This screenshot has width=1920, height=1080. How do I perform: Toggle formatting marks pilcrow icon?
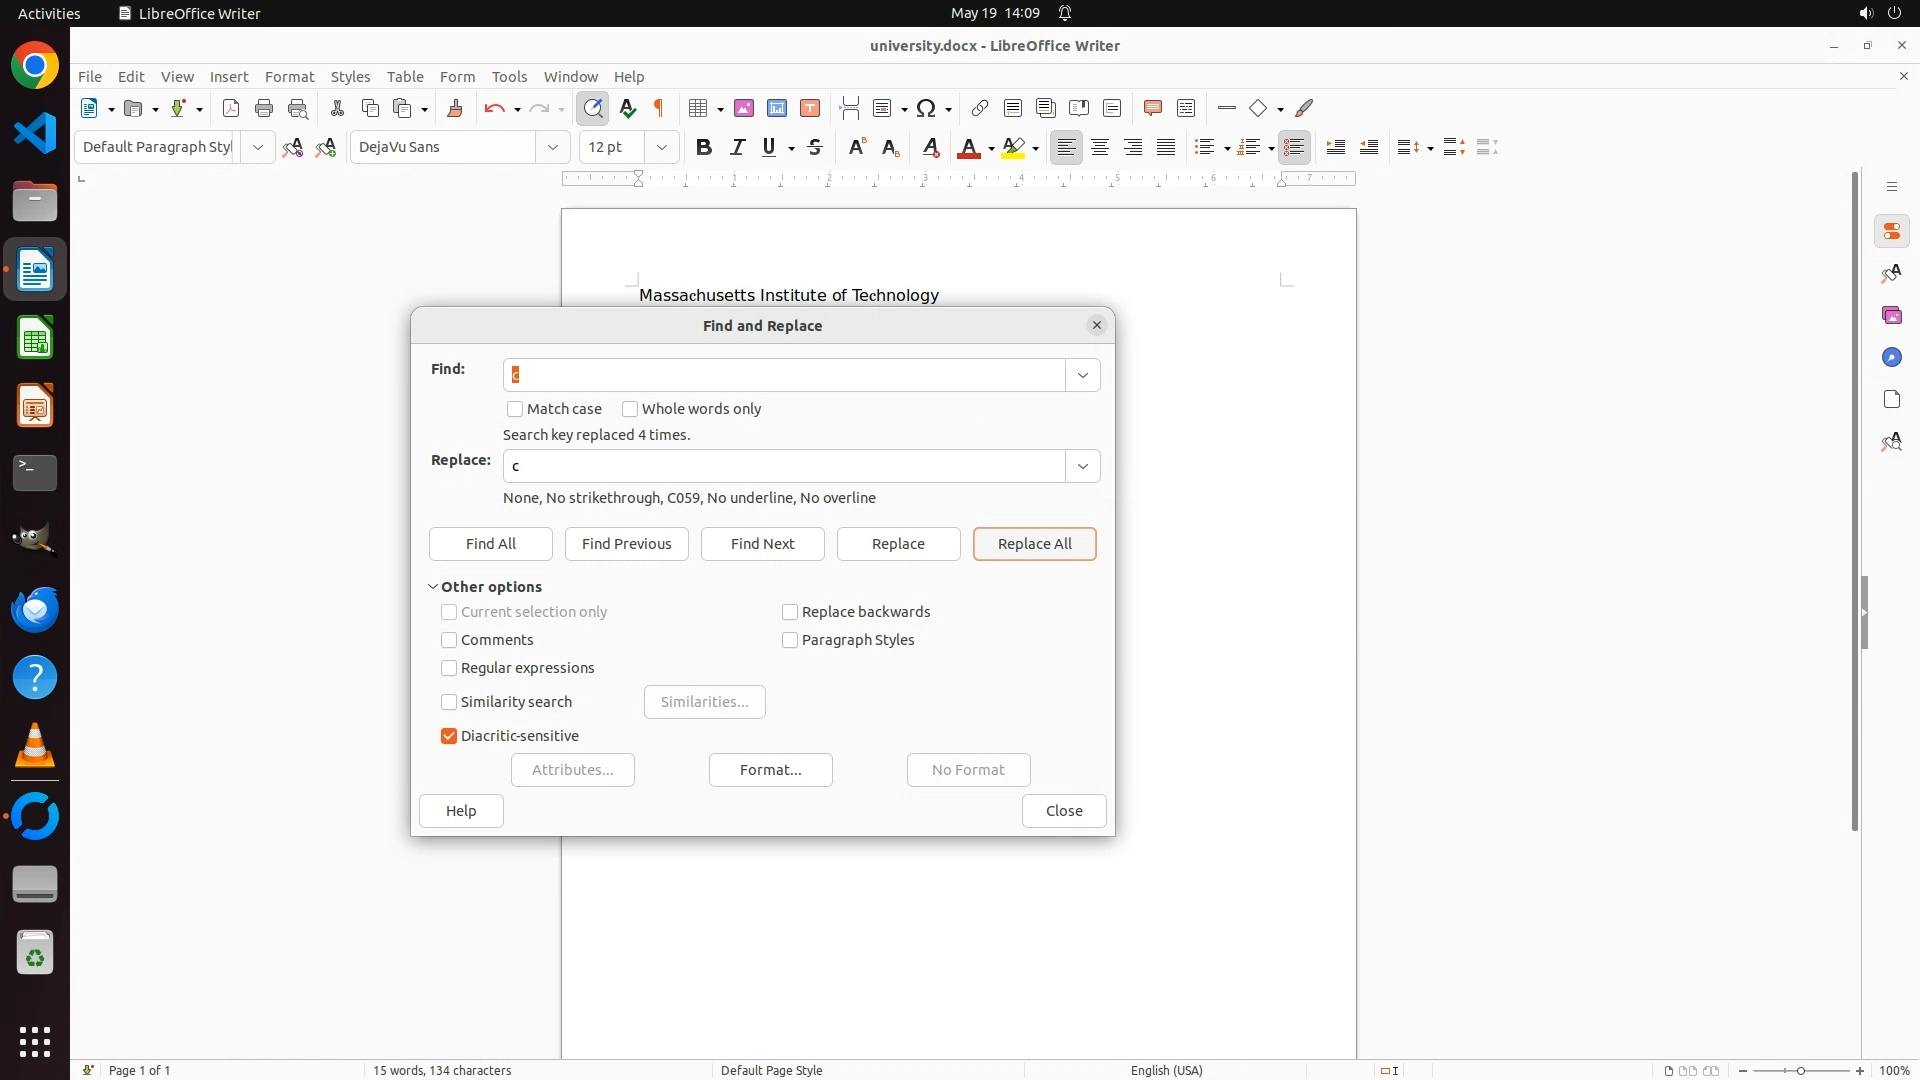tap(659, 108)
